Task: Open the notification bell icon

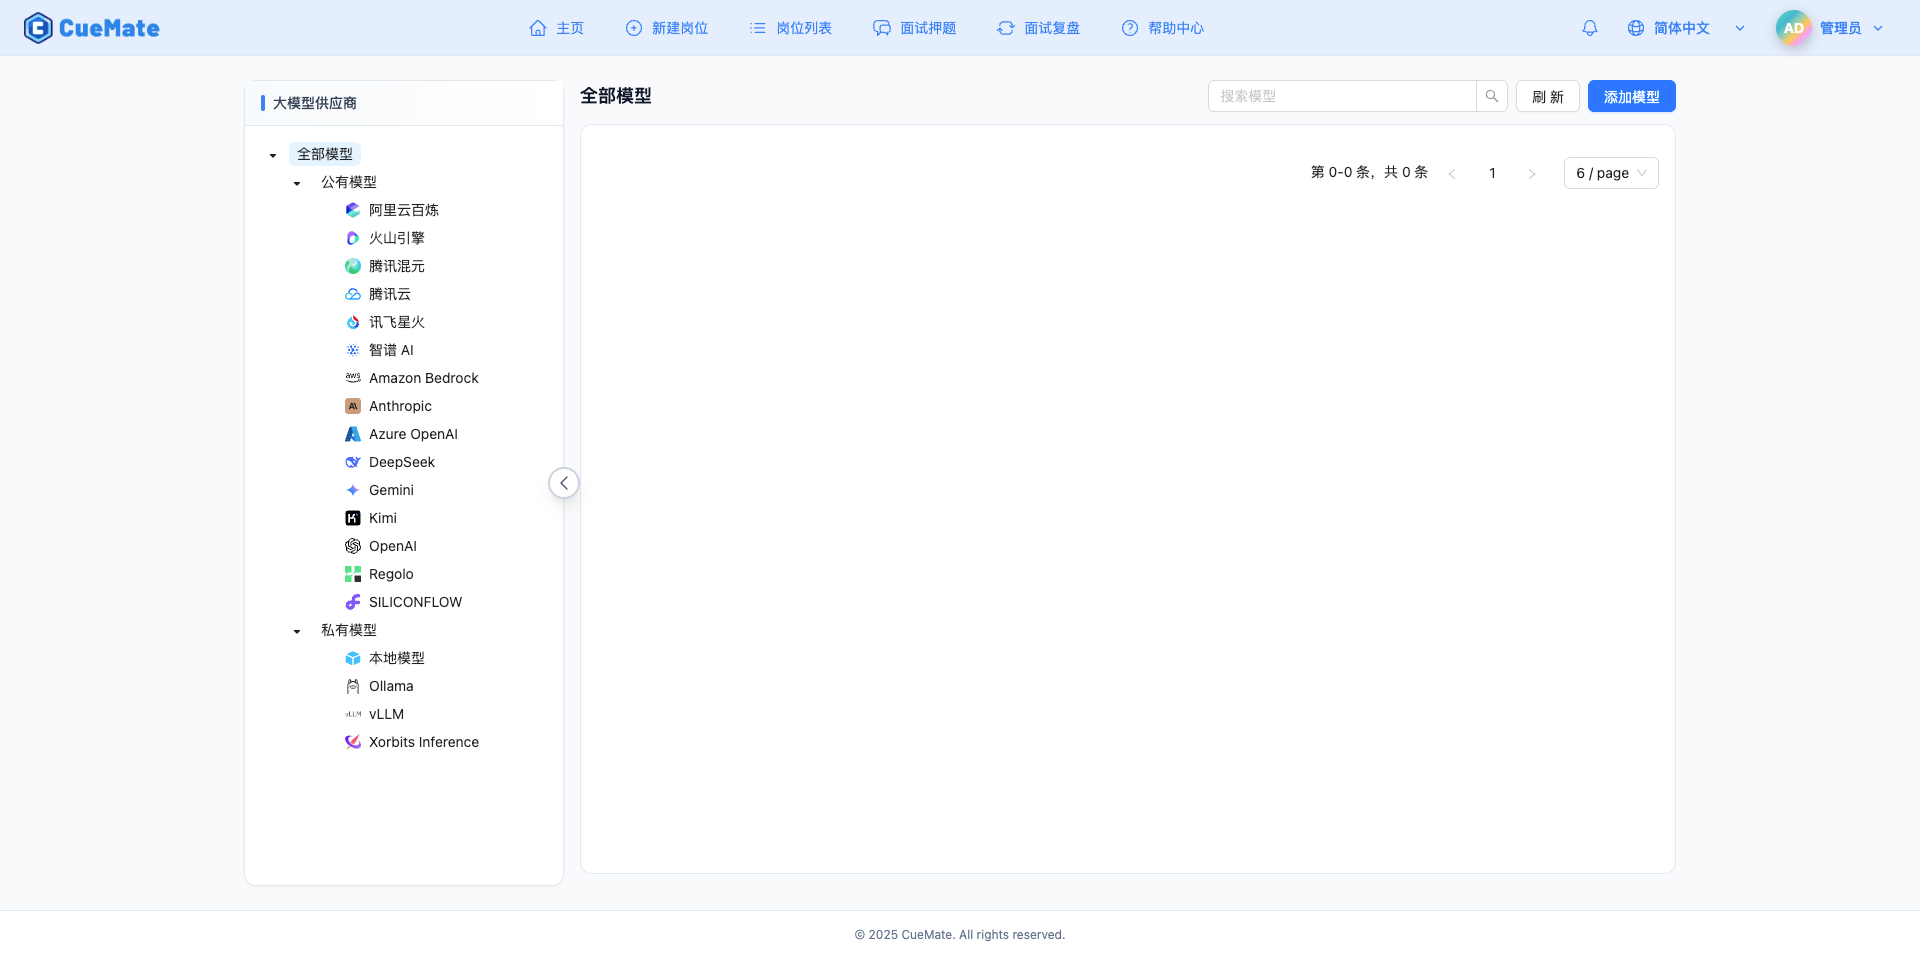Action: pos(1589,28)
